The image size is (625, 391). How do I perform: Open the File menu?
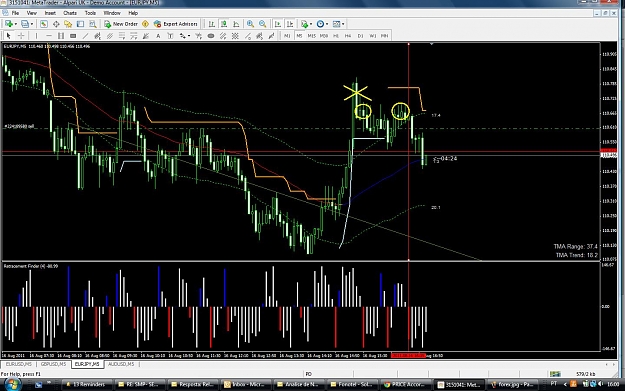click(16, 13)
